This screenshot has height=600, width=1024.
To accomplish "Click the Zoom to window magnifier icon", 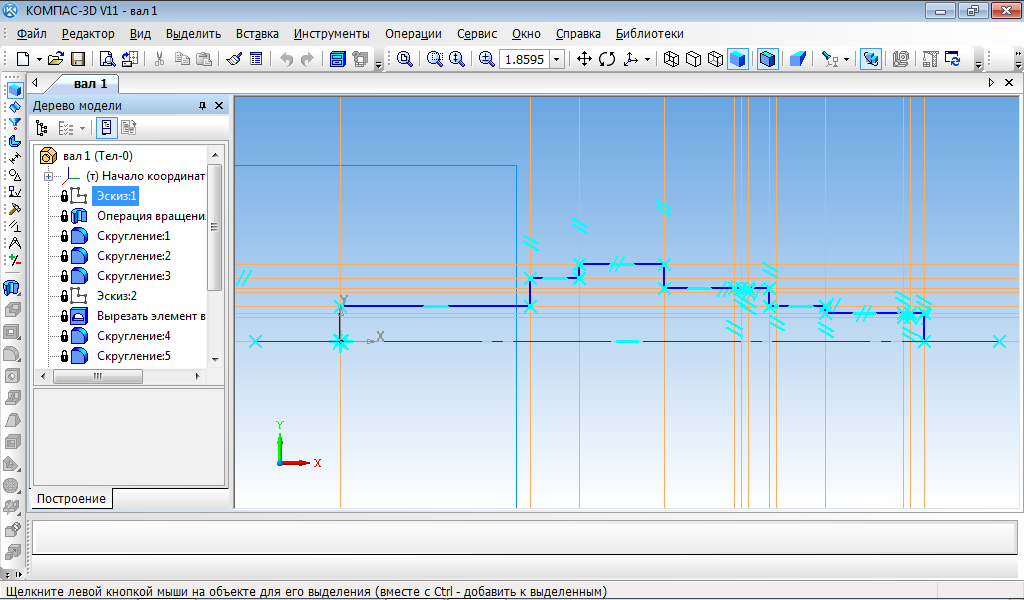I will [x=405, y=59].
